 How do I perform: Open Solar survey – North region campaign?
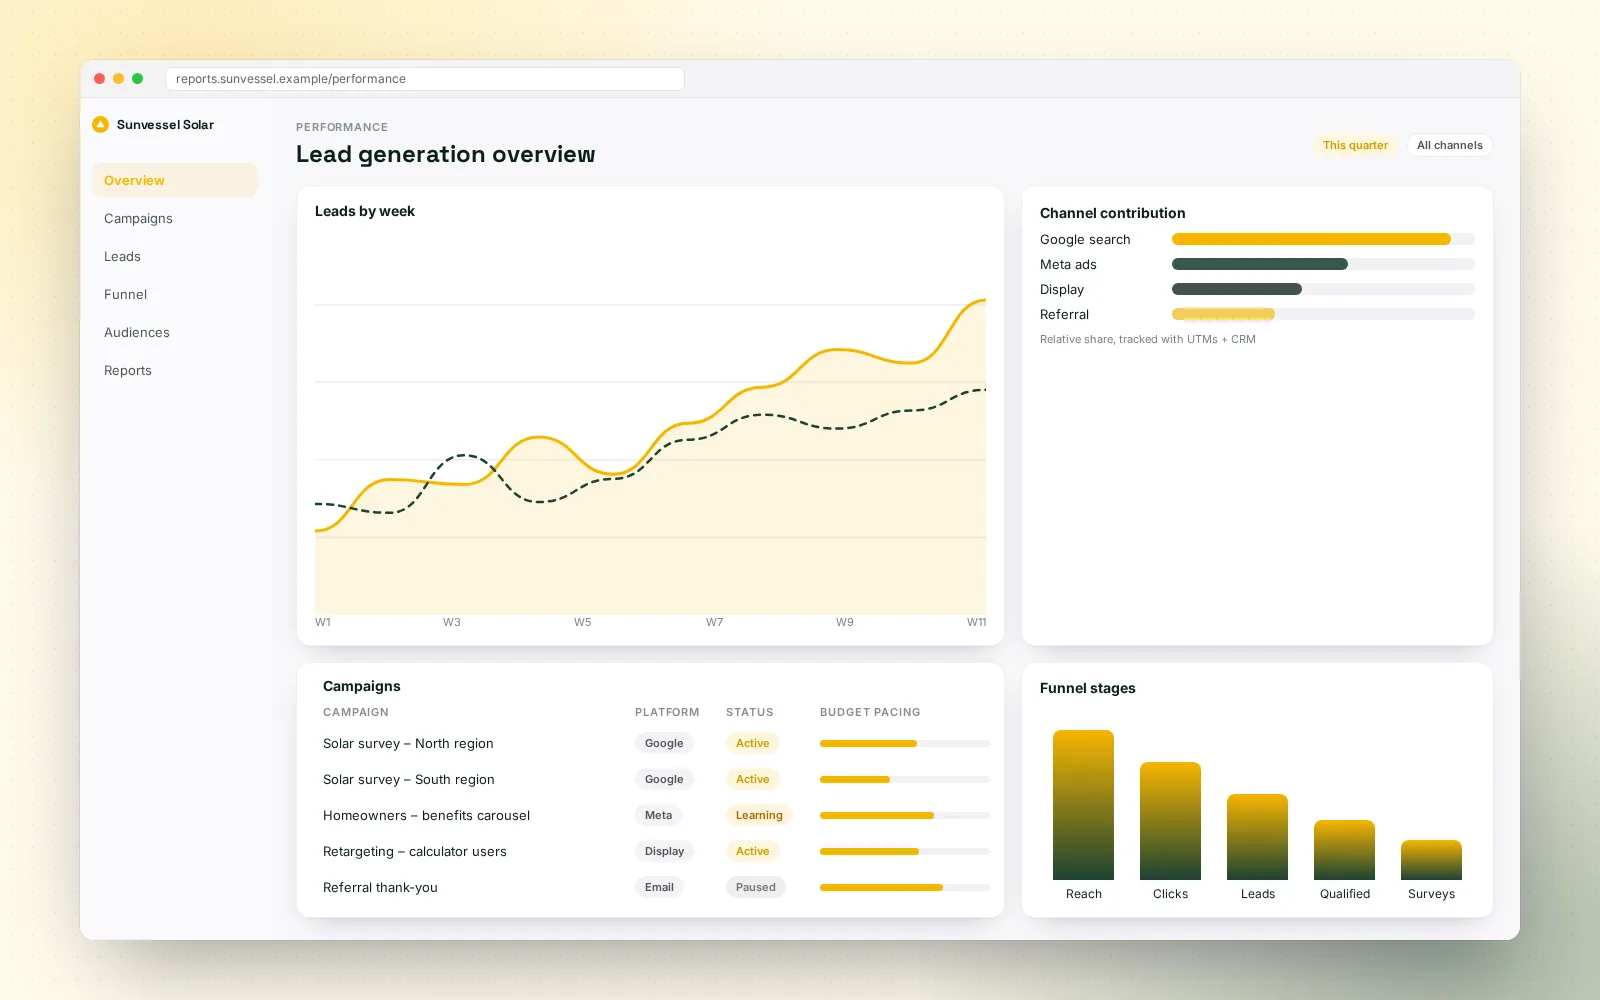click(408, 743)
